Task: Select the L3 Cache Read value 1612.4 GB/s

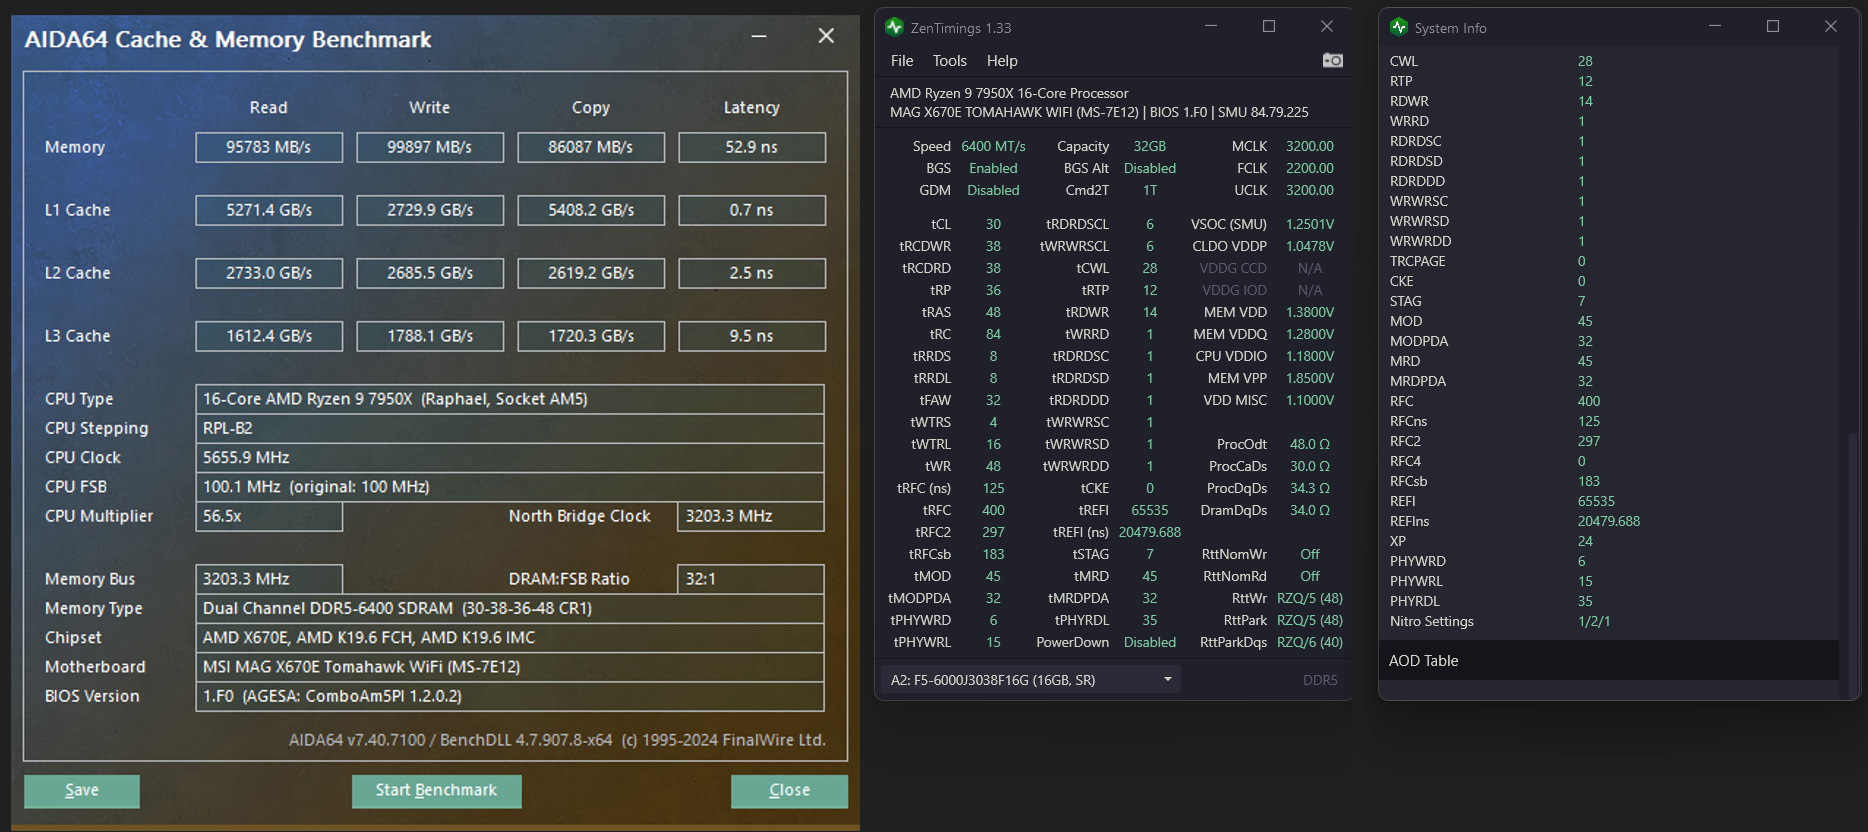Action: 269,336
